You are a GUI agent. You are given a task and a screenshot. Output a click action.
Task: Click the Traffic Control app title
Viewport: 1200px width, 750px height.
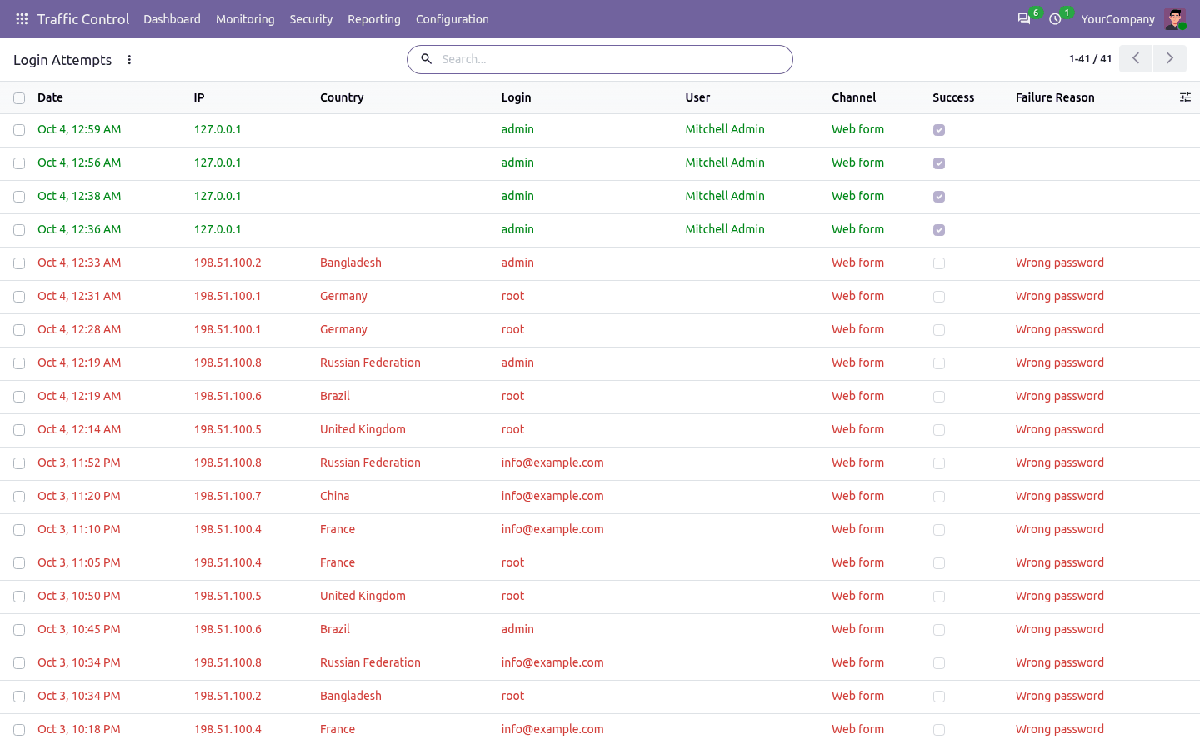click(x=83, y=19)
